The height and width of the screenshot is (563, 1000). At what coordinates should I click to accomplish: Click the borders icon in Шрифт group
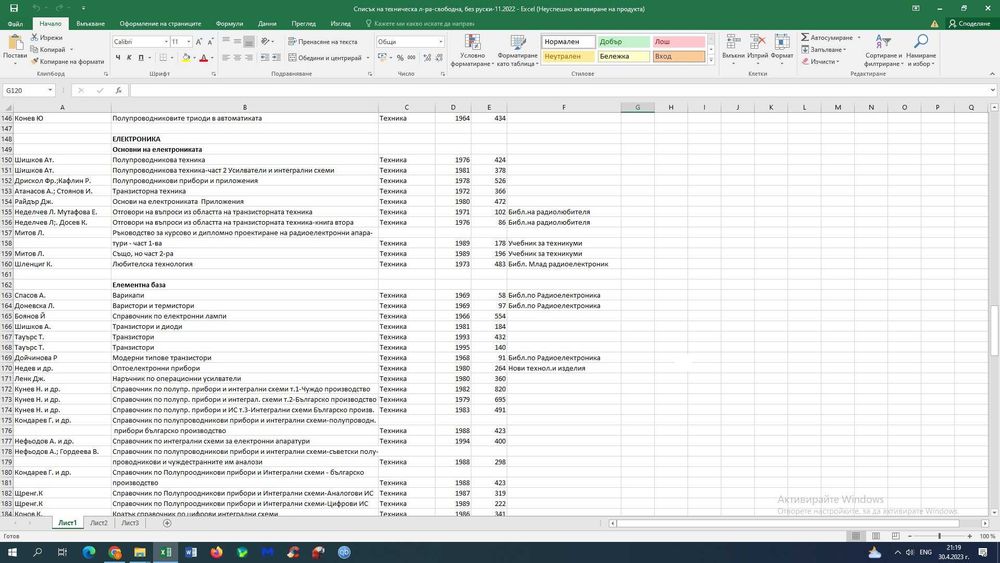tap(163, 57)
